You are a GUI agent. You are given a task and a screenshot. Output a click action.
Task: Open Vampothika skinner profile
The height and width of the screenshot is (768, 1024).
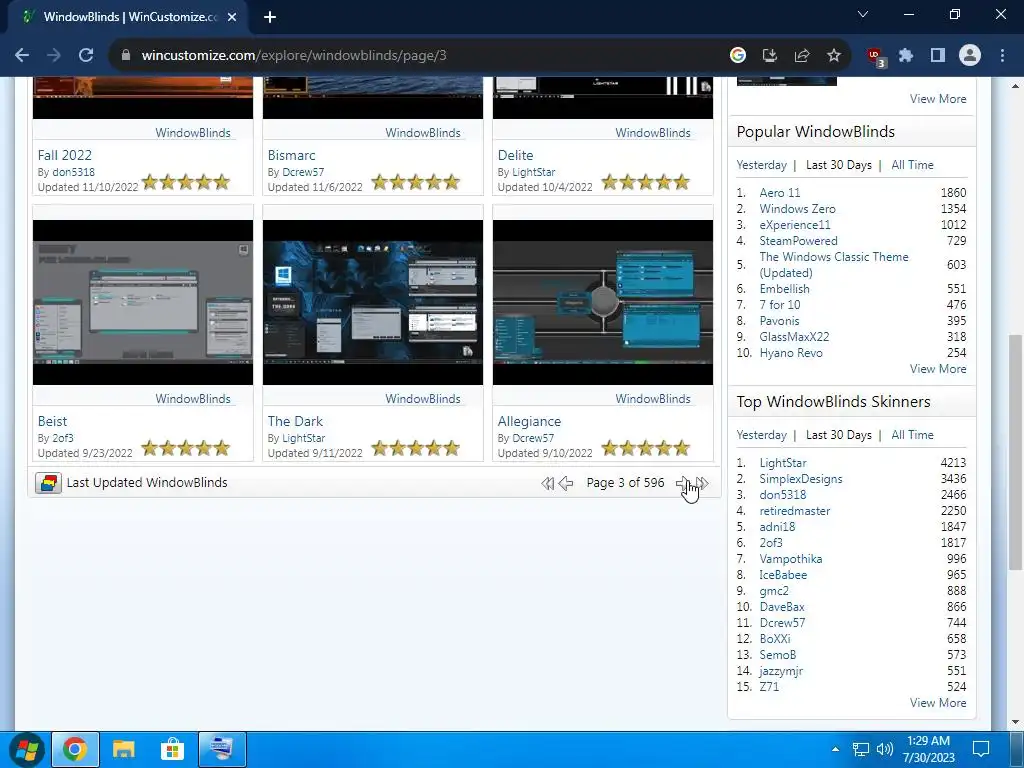pyautogui.click(x=790, y=559)
